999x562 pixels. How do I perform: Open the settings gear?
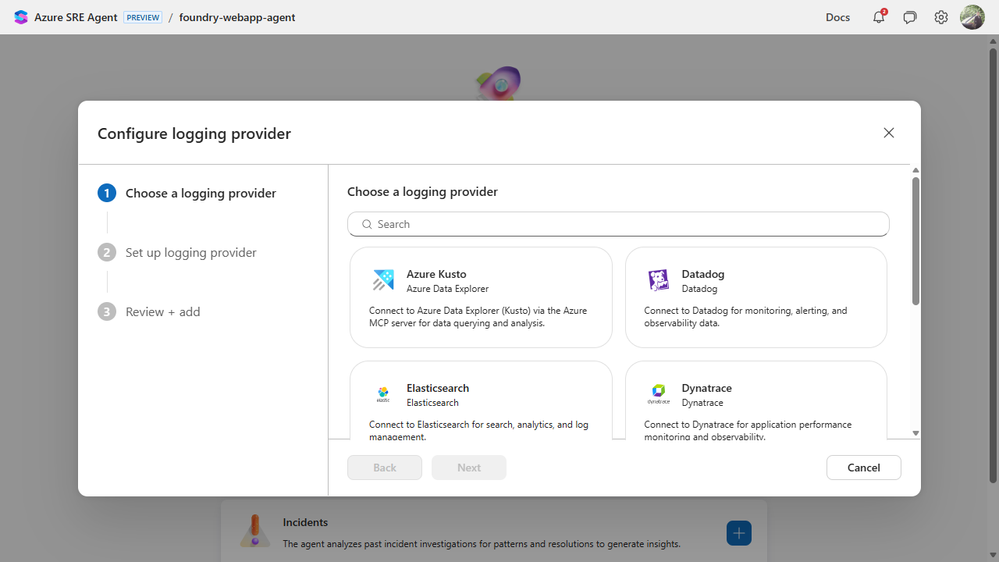pyautogui.click(x=941, y=17)
